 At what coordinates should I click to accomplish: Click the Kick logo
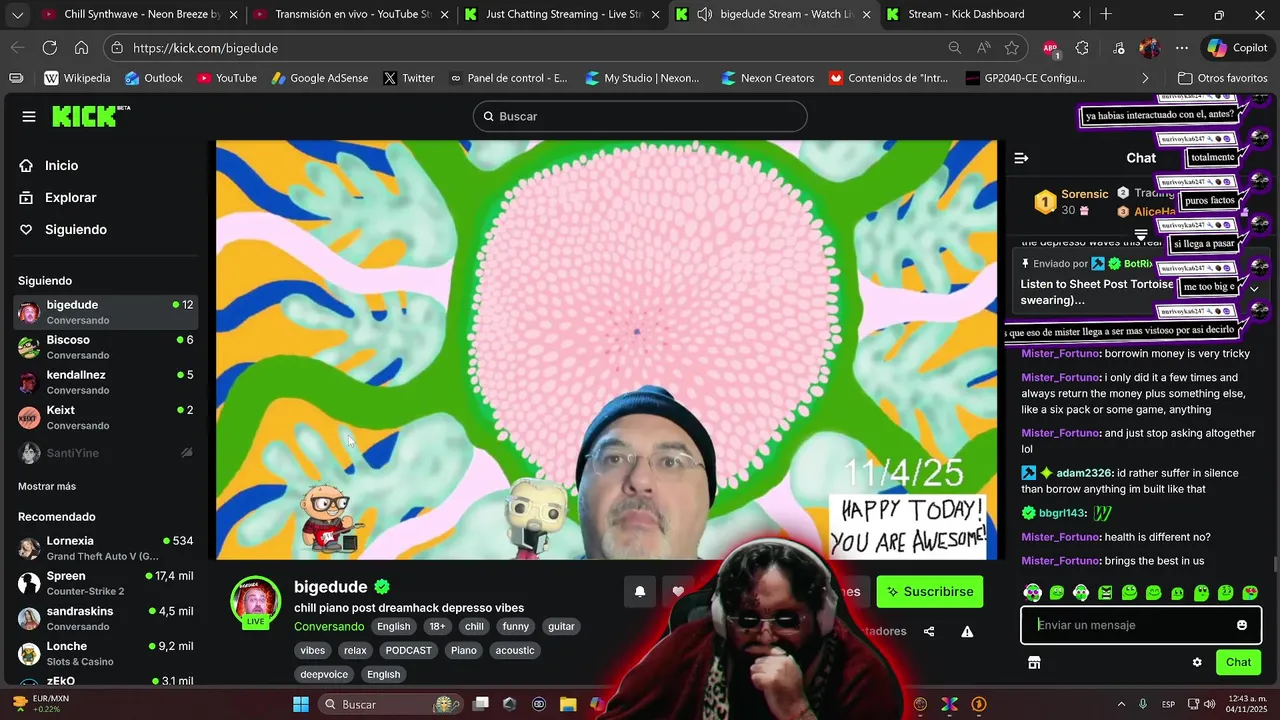pos(91,116)
